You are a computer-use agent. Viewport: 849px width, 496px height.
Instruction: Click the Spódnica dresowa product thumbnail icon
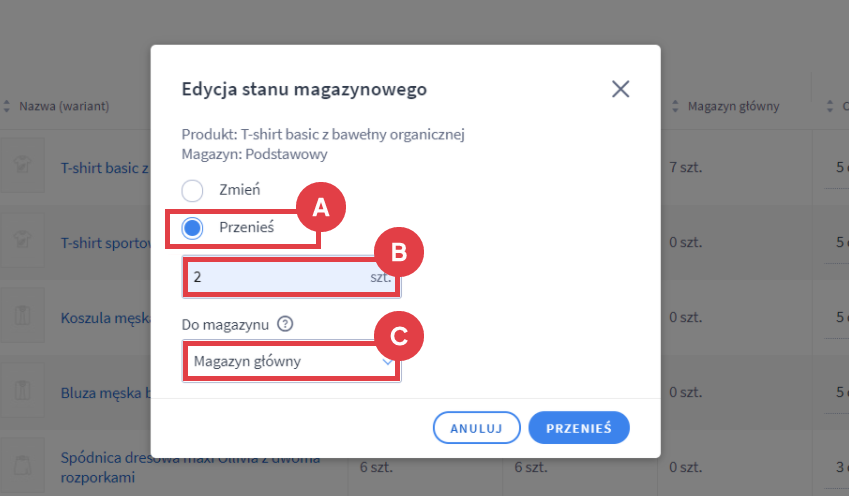pos(21,466)
